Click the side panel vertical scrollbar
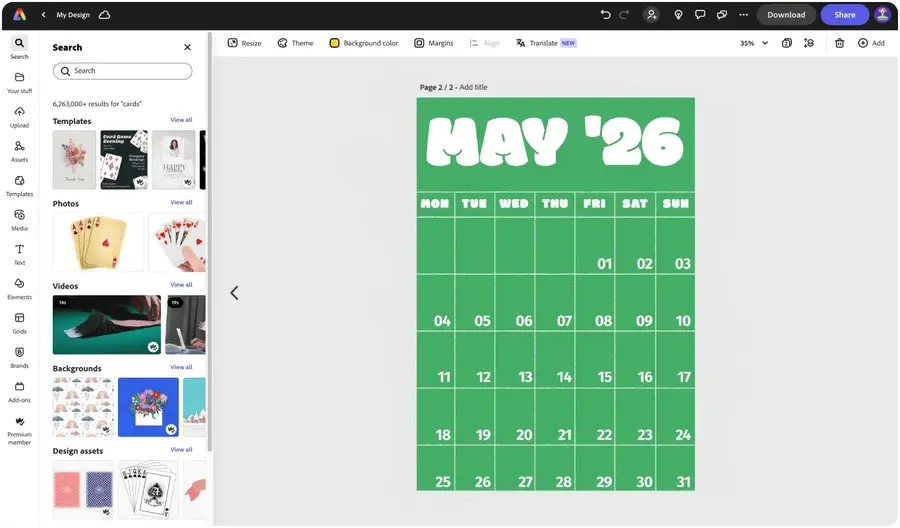 click(x=210, y=244)
